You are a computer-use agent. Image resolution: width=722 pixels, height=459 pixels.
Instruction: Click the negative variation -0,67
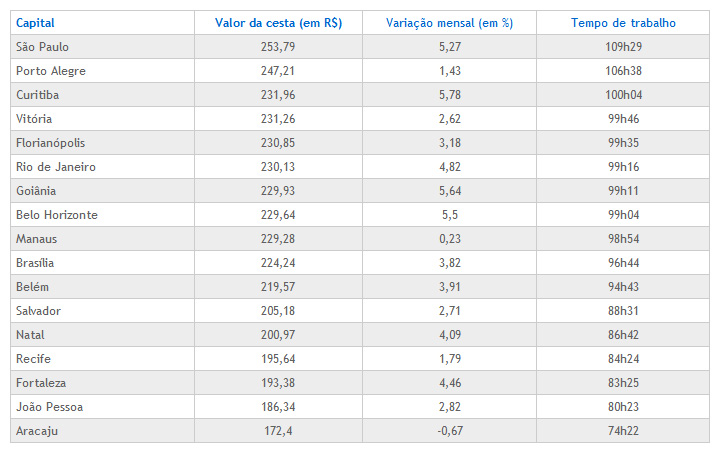point(449,431)
